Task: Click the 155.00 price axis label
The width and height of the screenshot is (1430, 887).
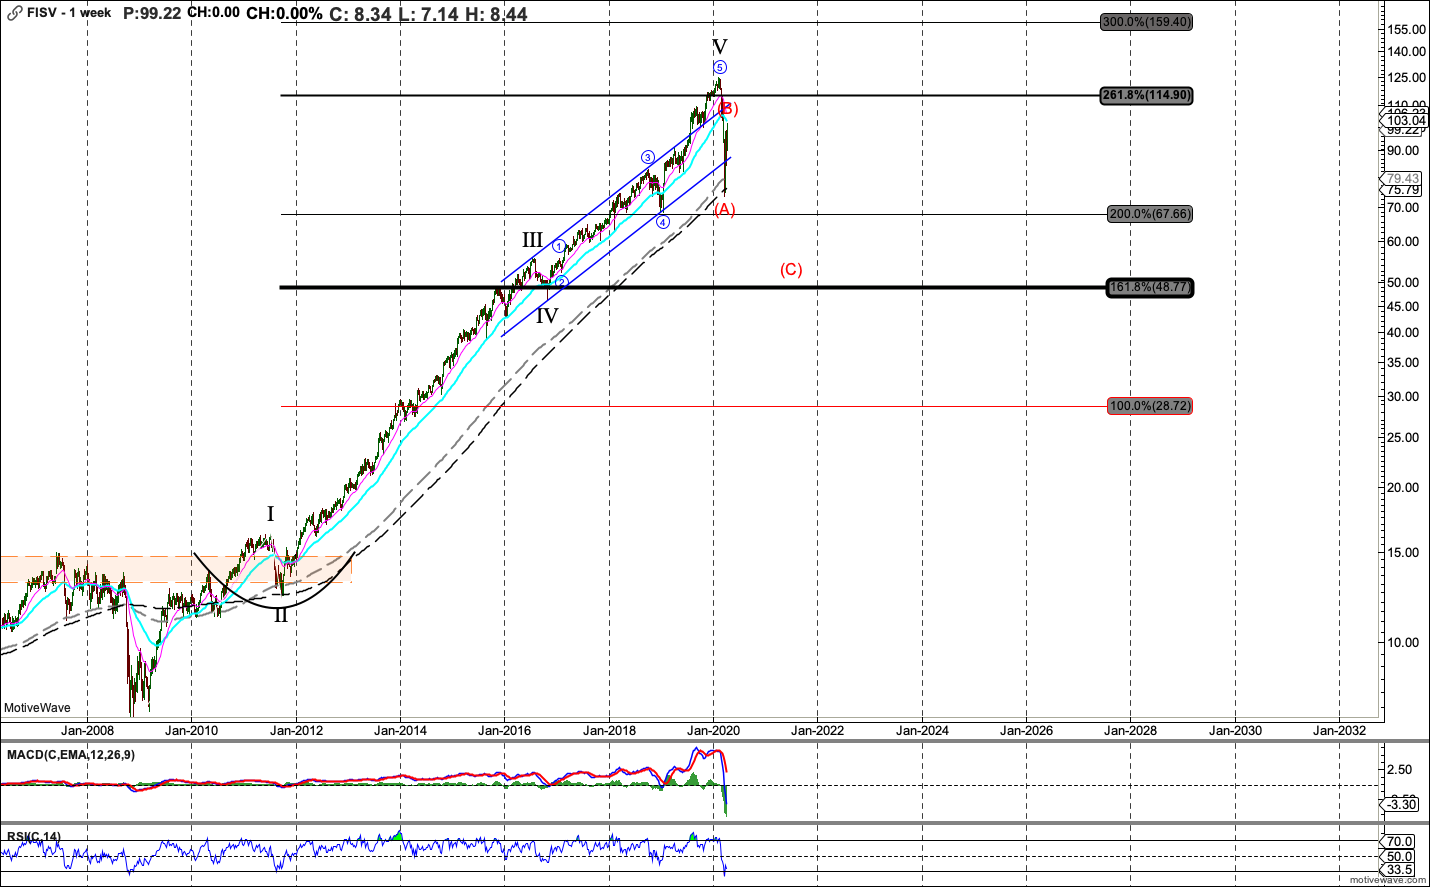Action: (x=1407, y=30)
